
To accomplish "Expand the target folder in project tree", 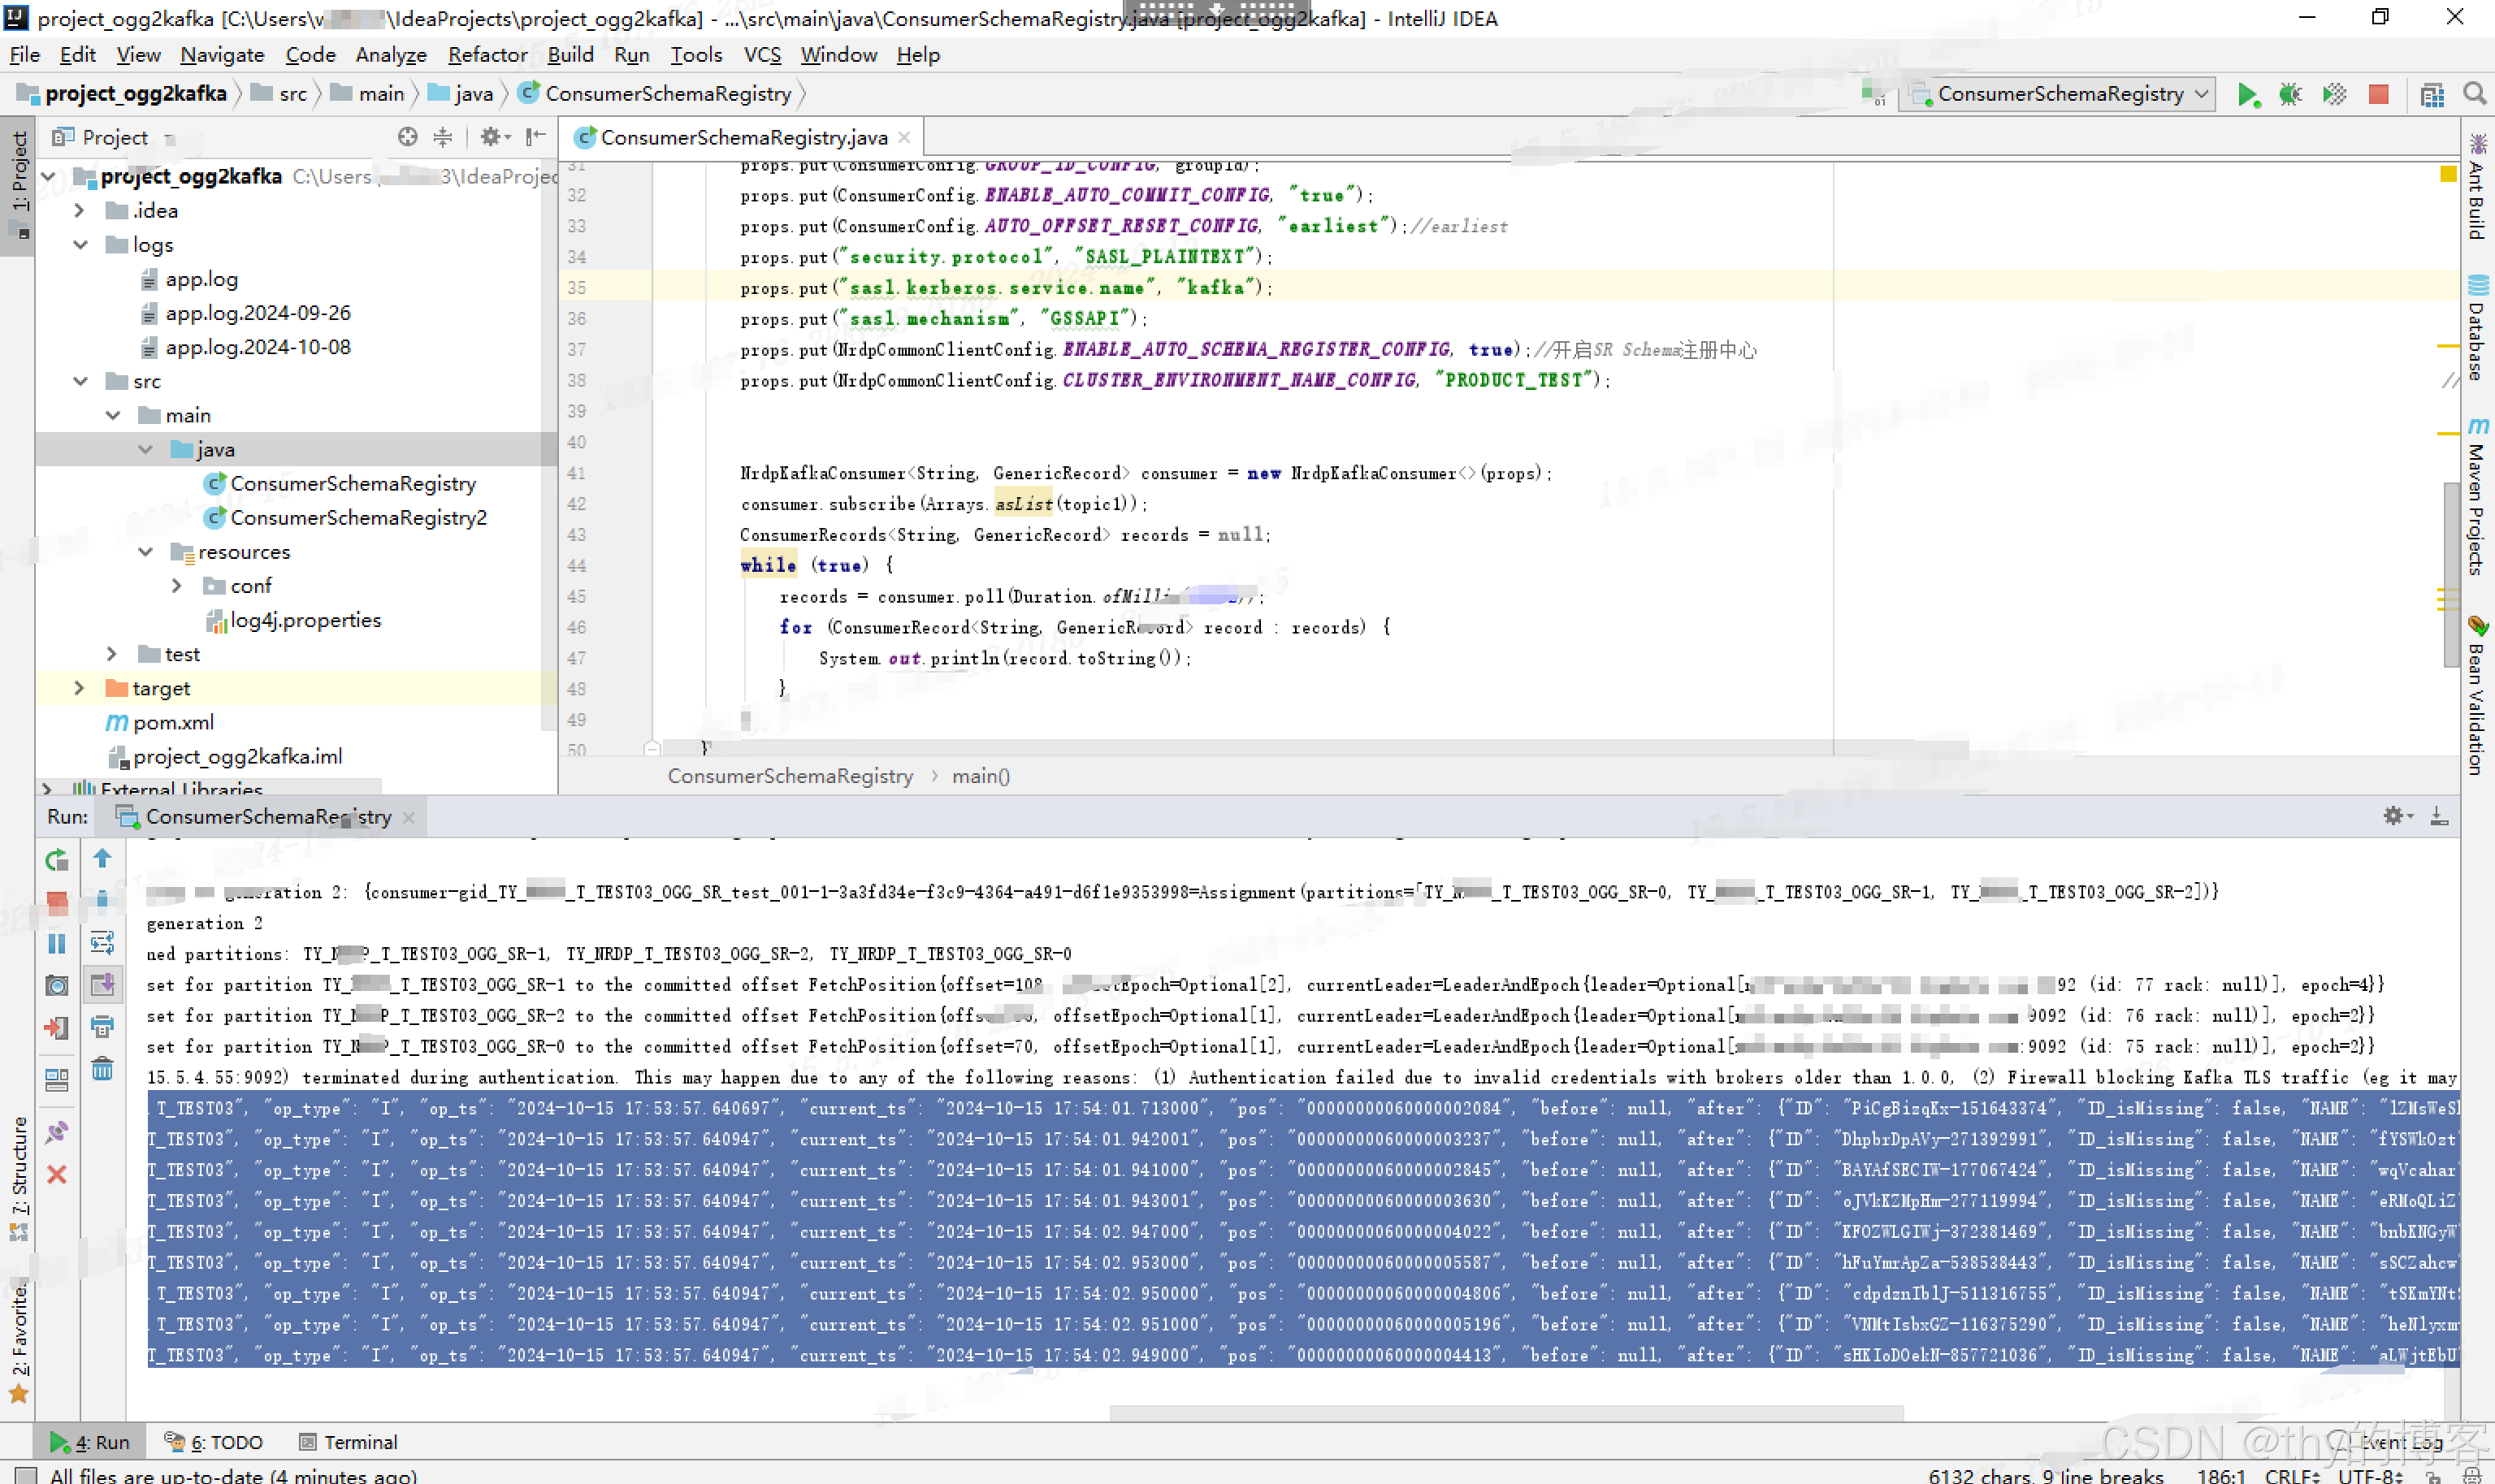I will (x=79, y=688).
